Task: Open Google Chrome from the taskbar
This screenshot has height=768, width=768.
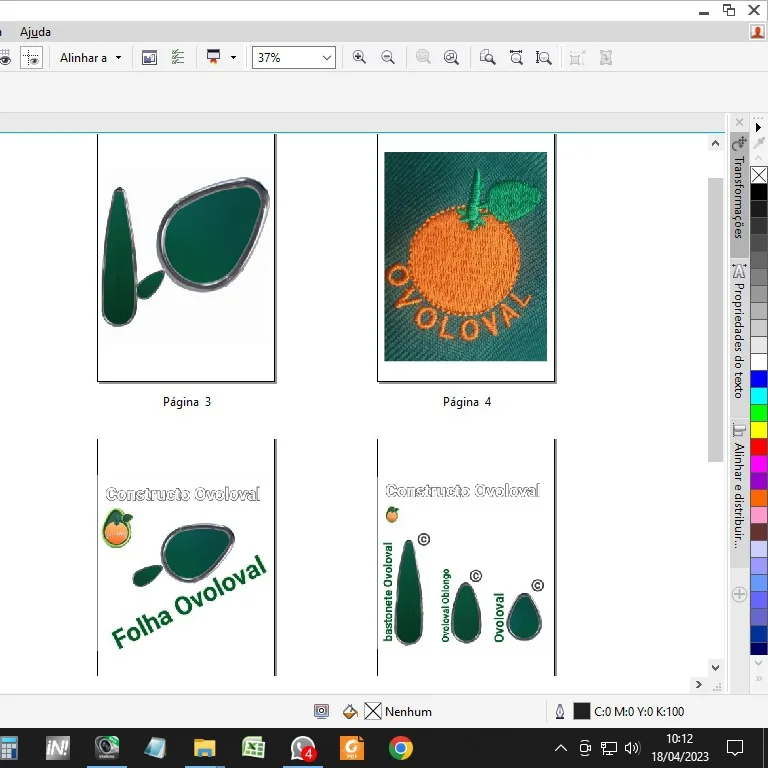Action: point(400,748)
